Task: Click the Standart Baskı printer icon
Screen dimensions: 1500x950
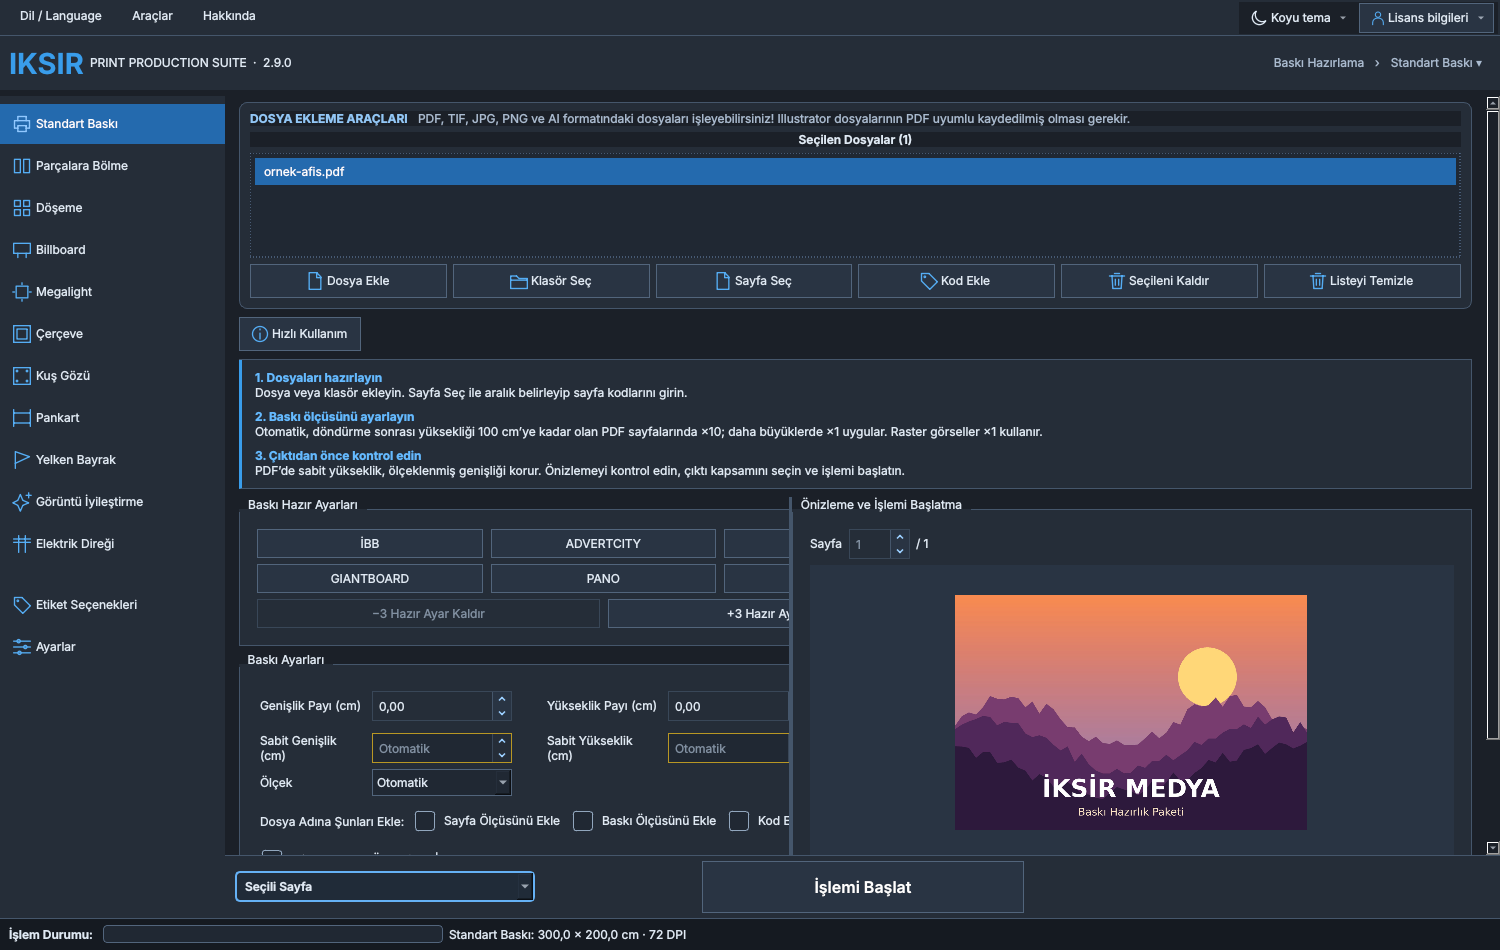Action: click(x=21, y=124)
